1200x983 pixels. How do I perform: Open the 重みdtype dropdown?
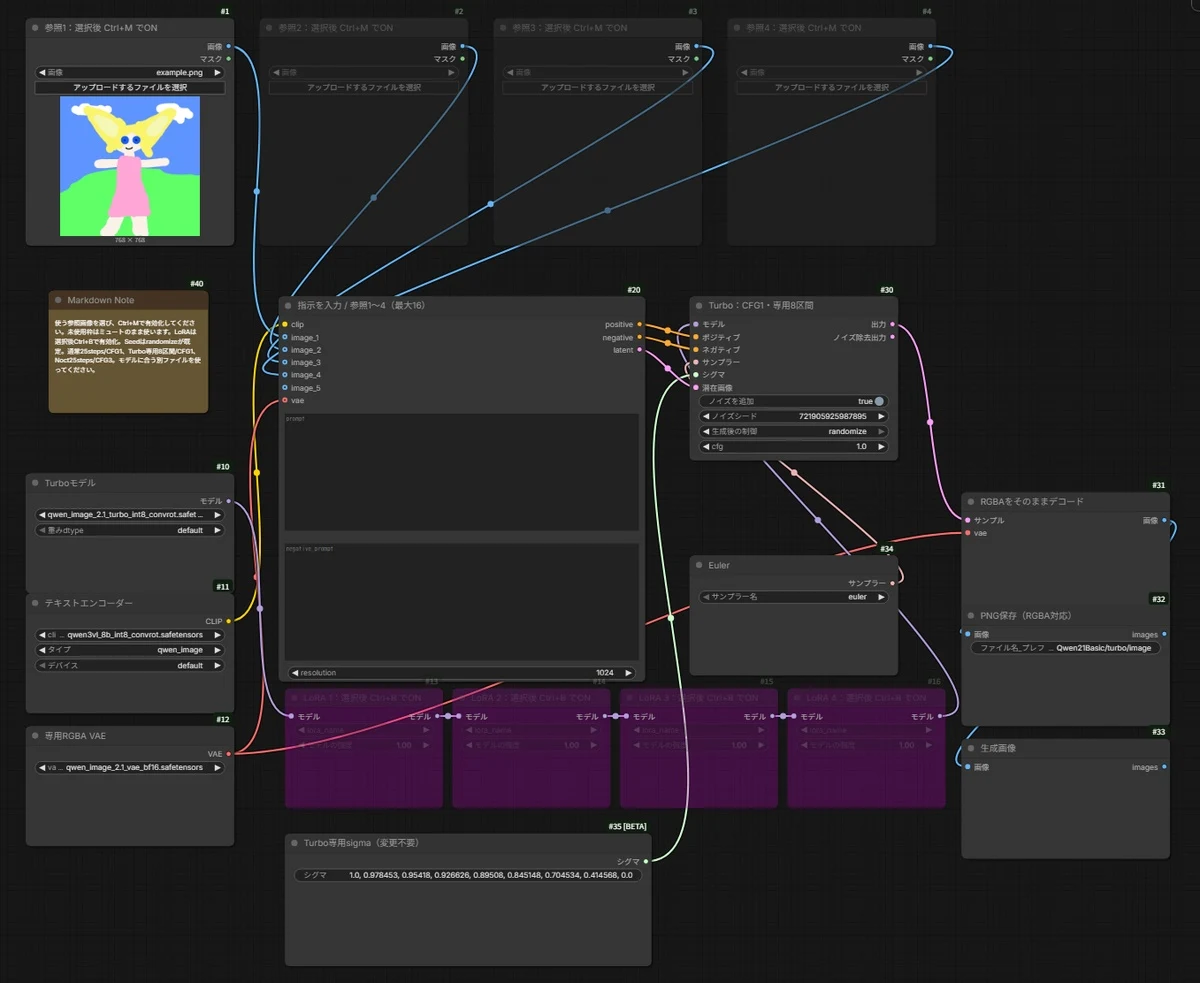pos(130,530)
